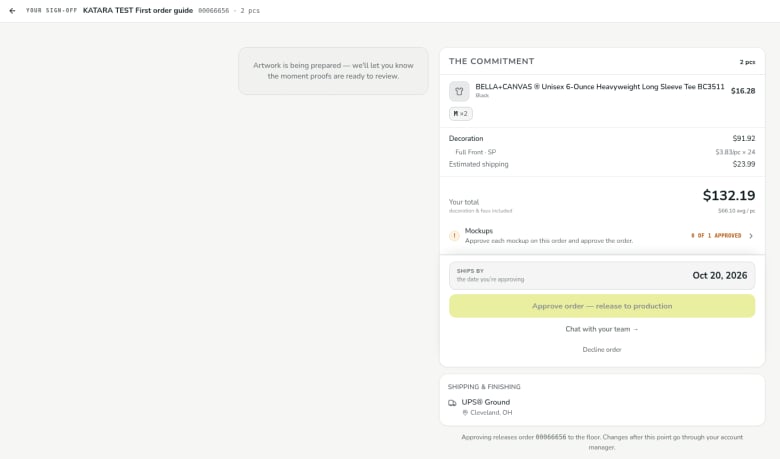Click the Ships by Oct 20, 2026 field
Viewport: 780px width, 459px height.
602,275
